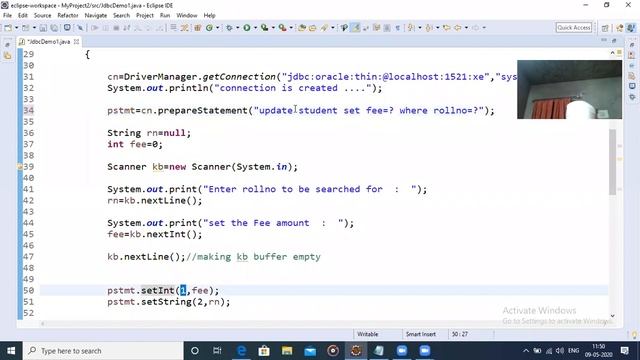Open the Project menu

tap(145, 16)
